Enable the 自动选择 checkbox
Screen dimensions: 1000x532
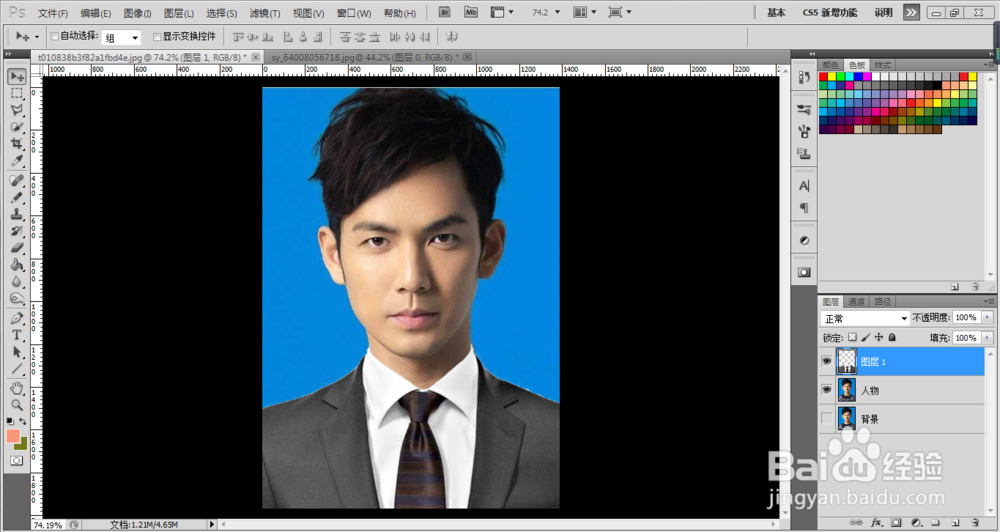pyautogui.click(x=54, y=36)
